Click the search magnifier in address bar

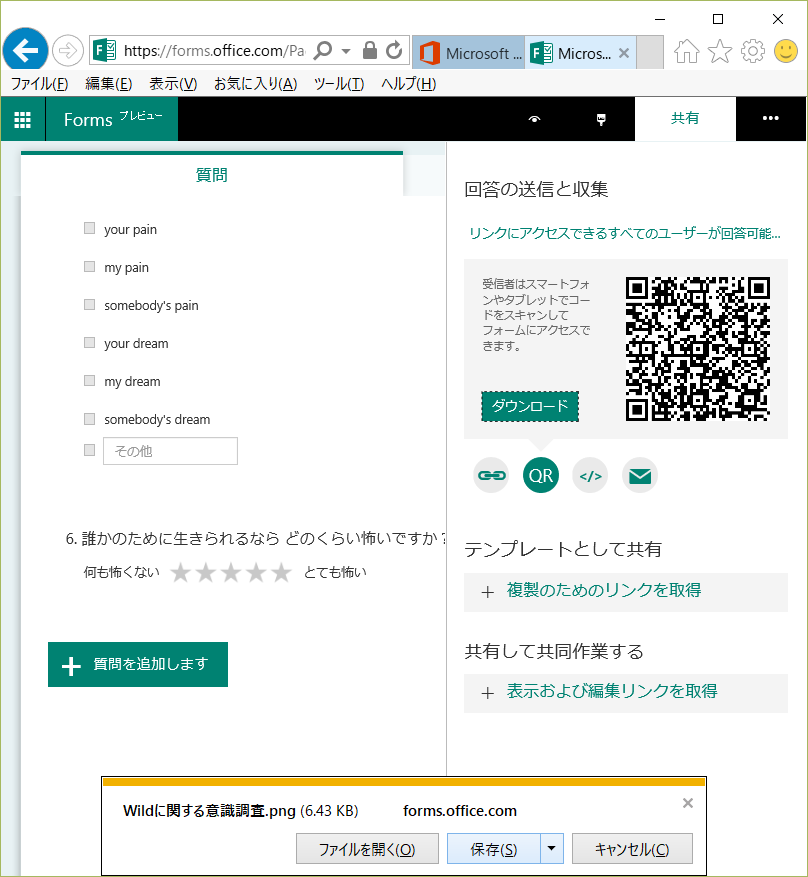(323, 51)
